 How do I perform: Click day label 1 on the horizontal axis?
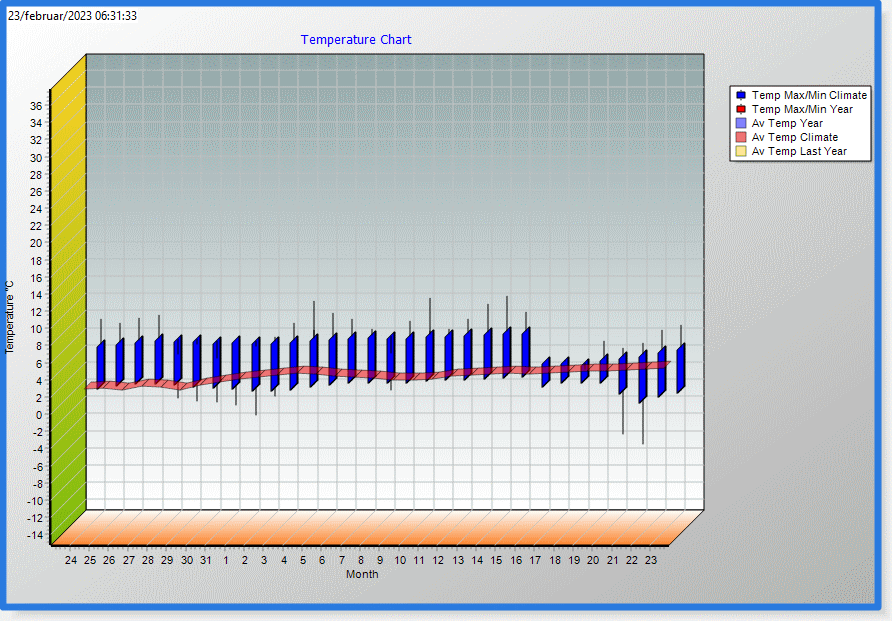coord(226,560)
